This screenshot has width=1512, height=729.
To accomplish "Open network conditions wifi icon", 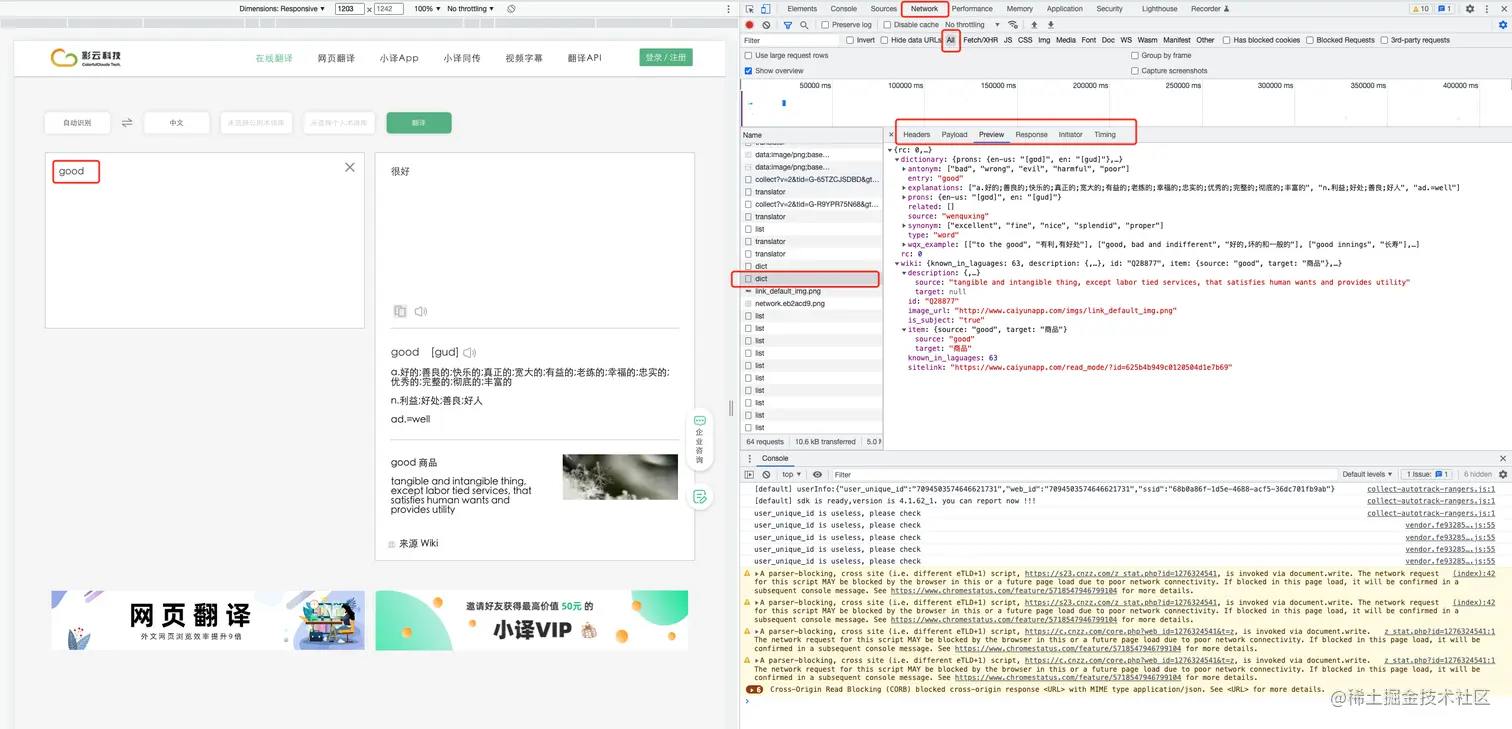I will [1013, 25].
